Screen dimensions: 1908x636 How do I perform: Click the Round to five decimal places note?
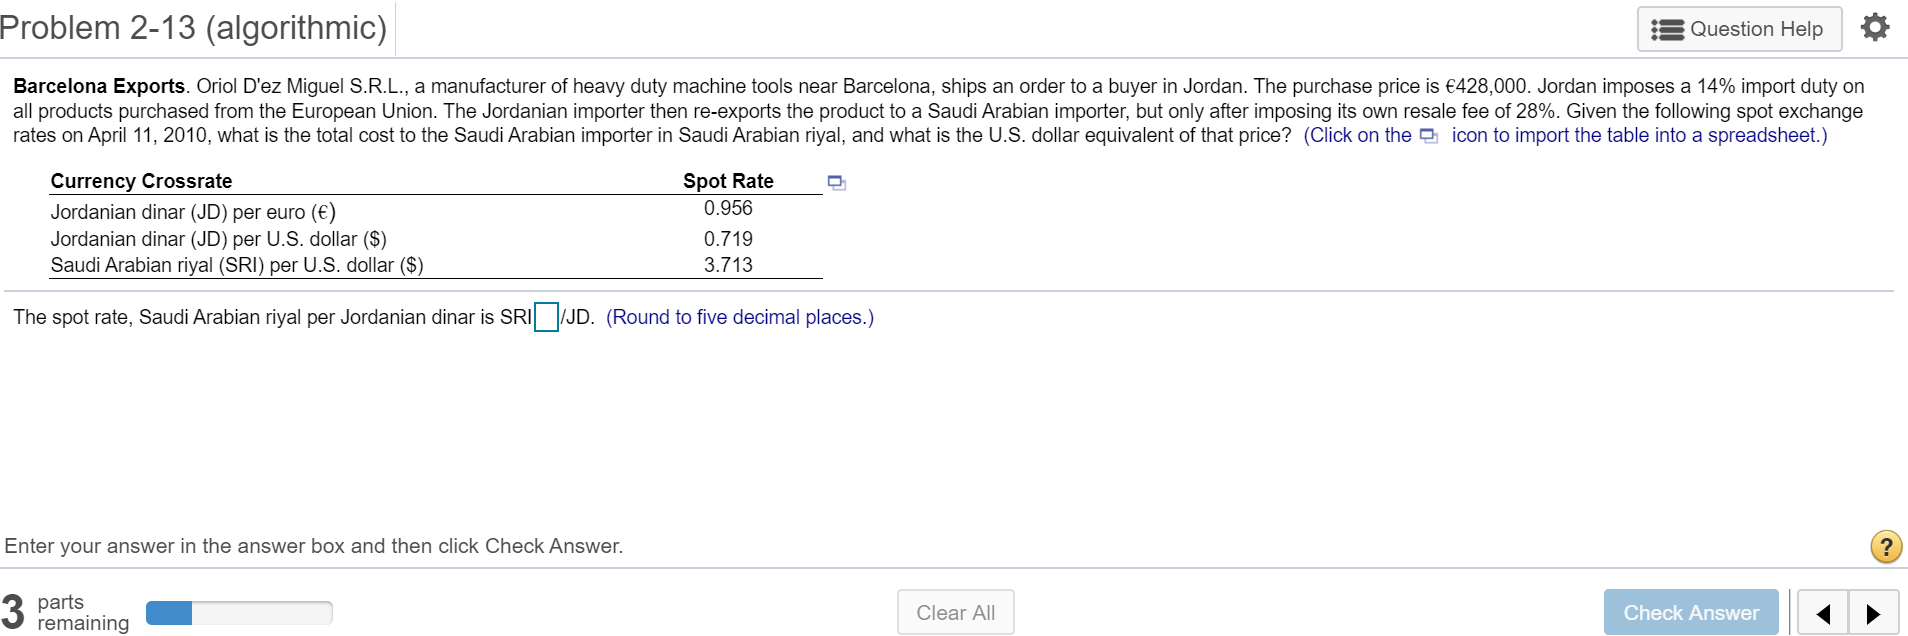(x=740, y=317)
